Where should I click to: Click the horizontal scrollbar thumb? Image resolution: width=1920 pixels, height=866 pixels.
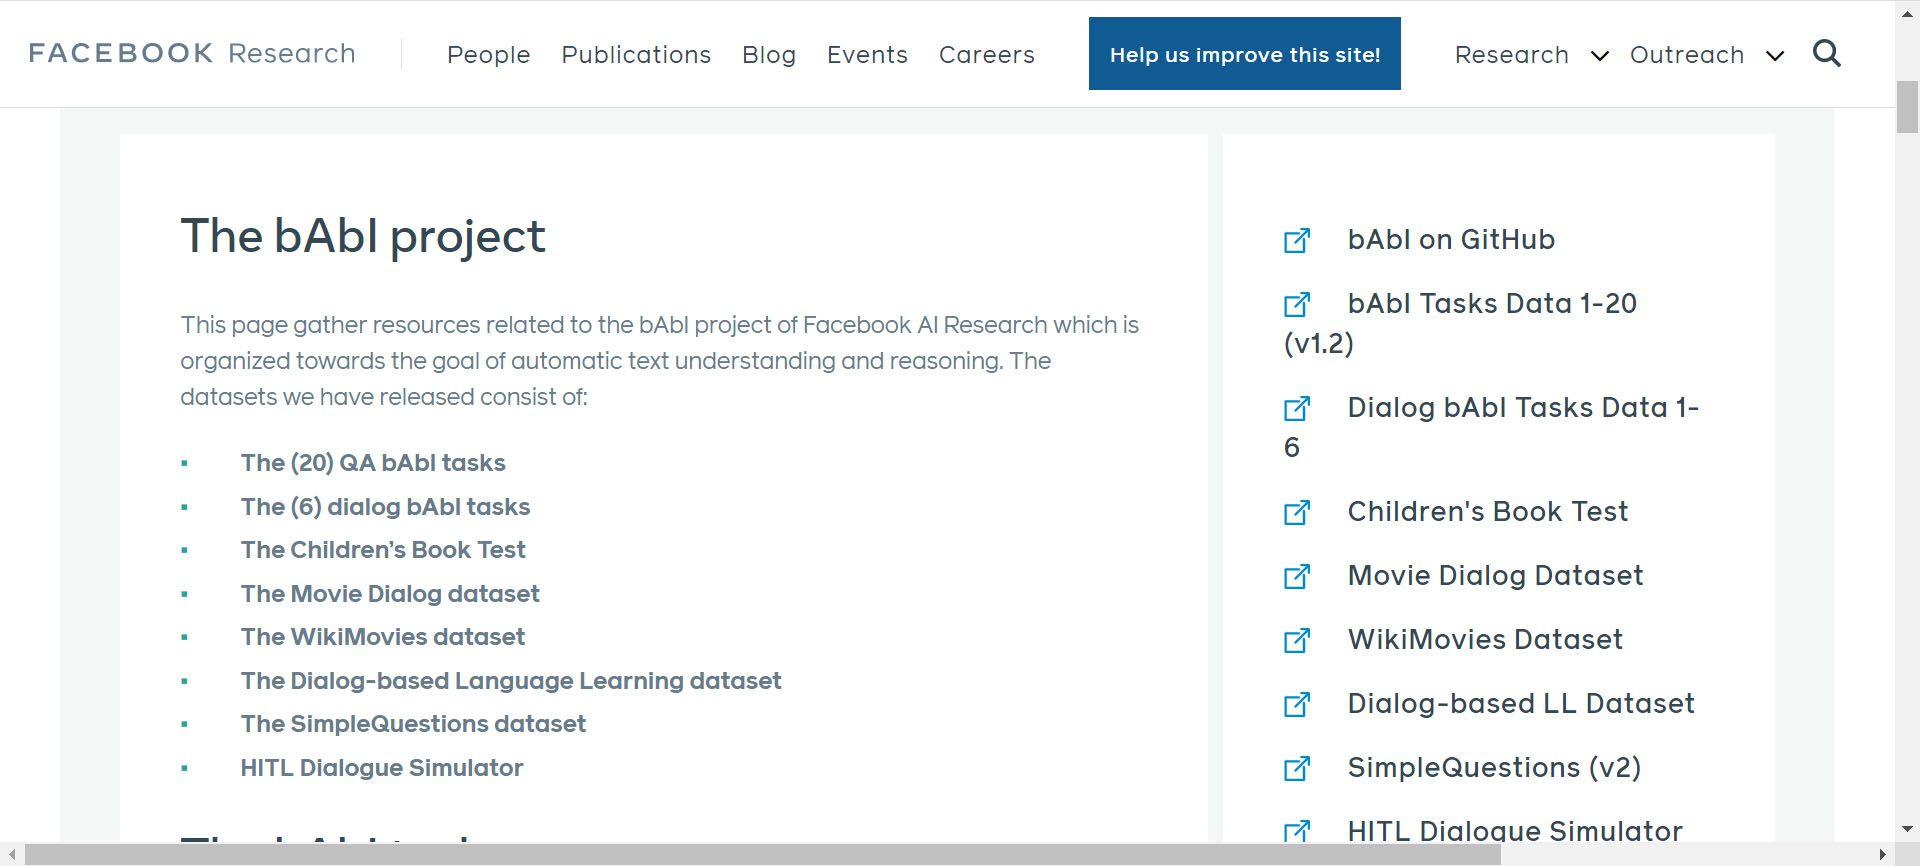coord(762,855)
